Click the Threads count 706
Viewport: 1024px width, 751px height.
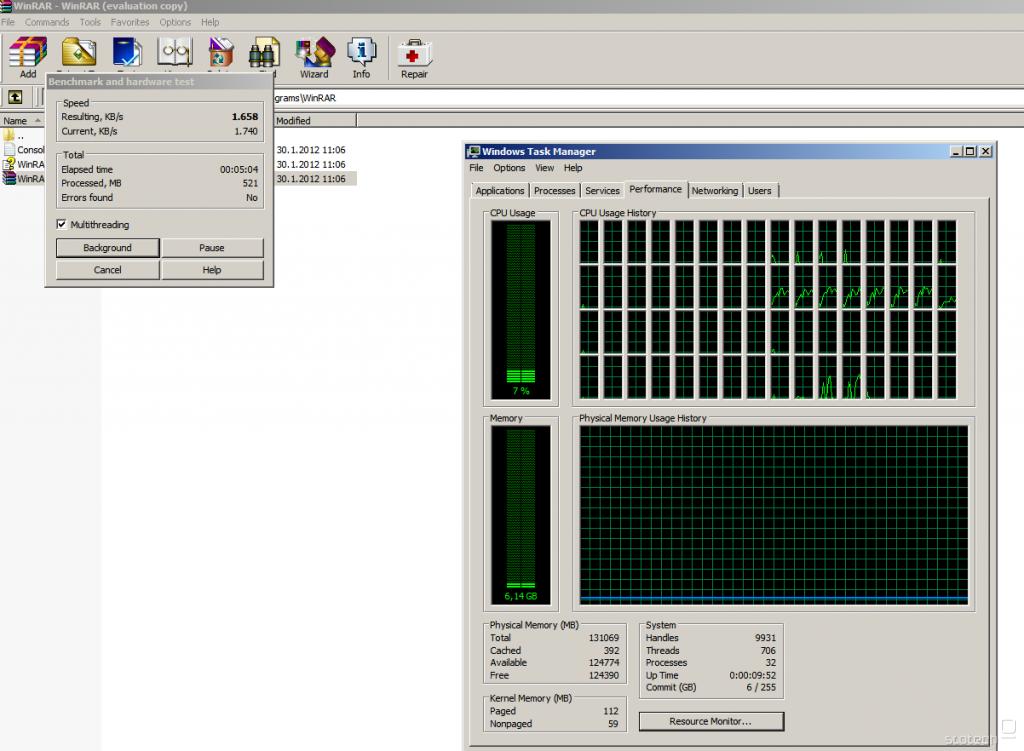tap(768, 650)
